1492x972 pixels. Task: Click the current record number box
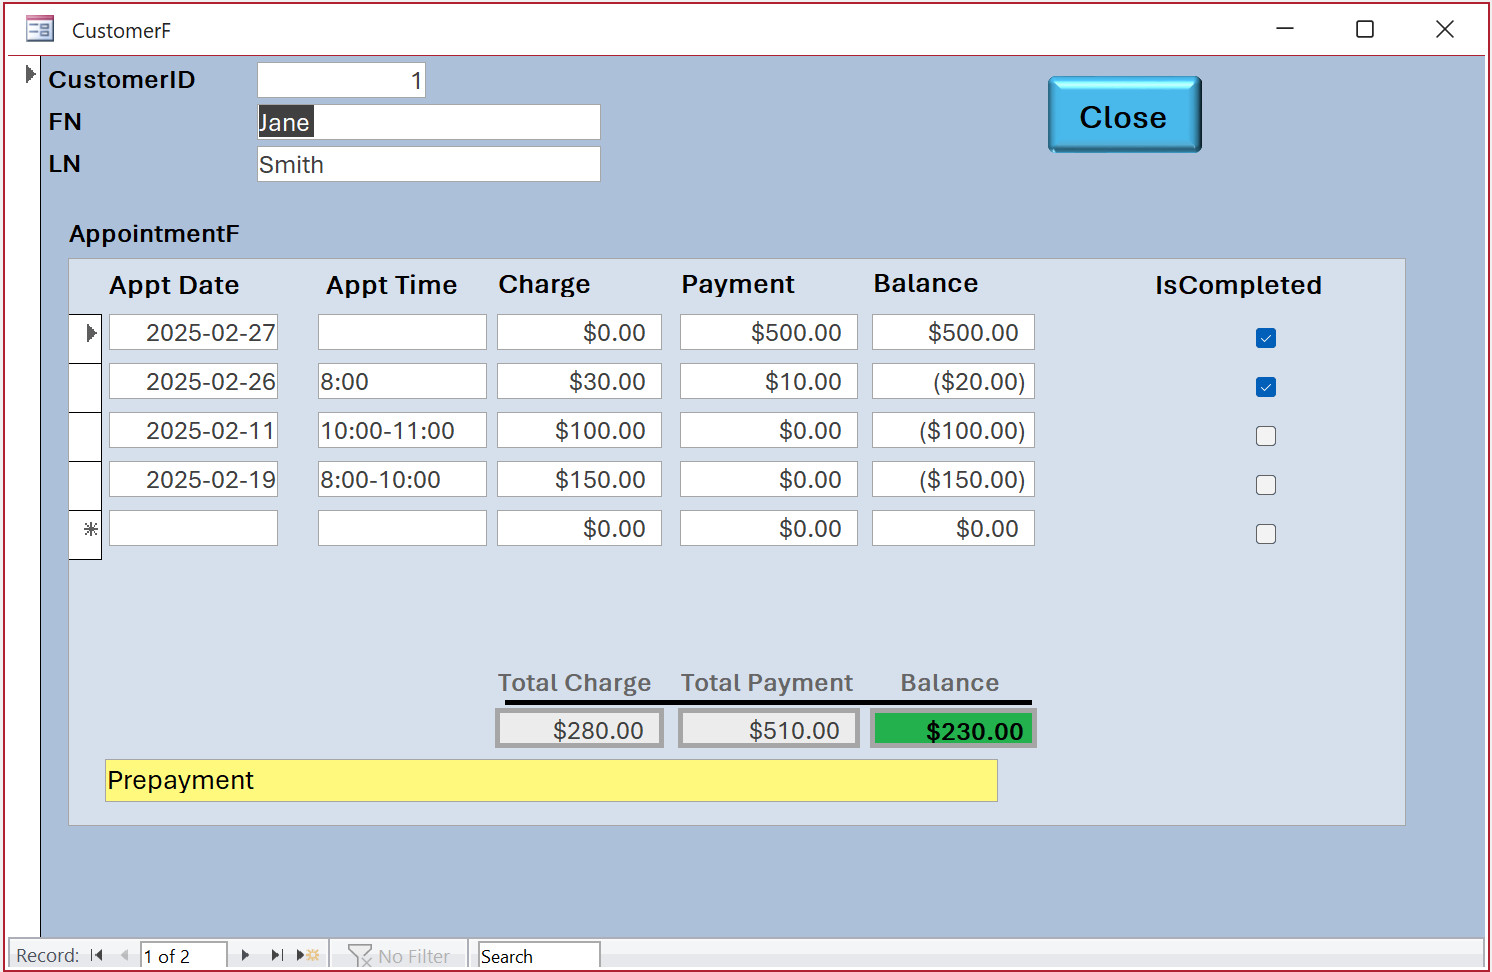182,956
